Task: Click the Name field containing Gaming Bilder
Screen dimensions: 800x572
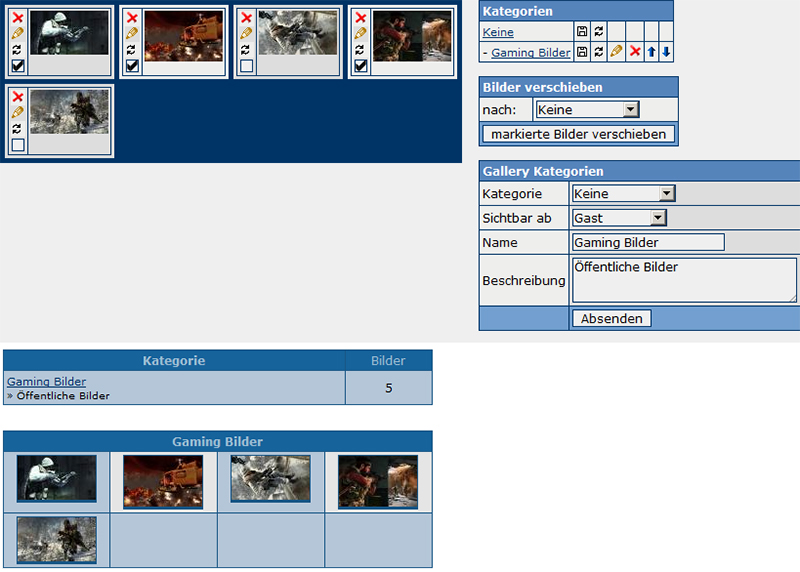Action: [x=648, y=242]
